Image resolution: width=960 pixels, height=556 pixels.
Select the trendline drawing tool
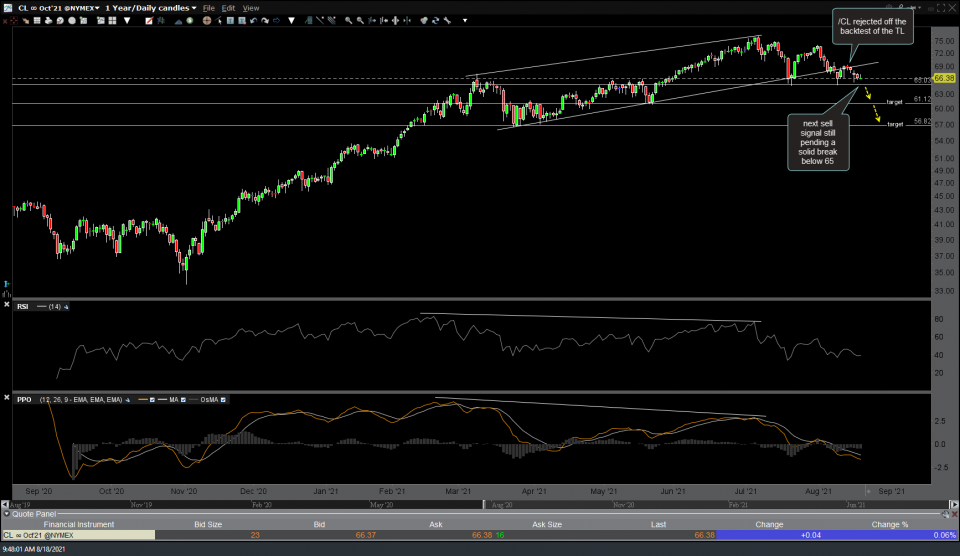click(x=320, y=21)
